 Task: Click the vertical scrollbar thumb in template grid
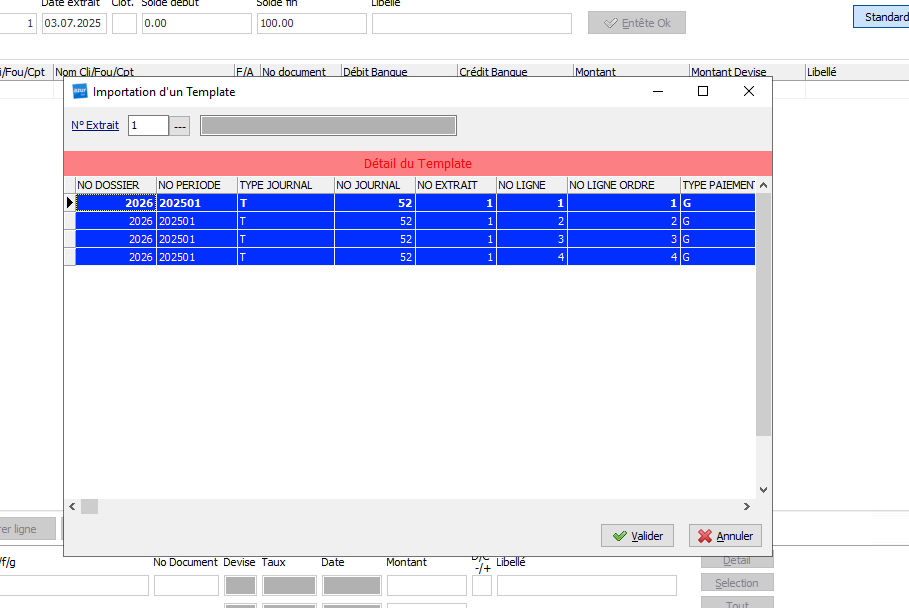pyautogui.click(x=763, y=314)
